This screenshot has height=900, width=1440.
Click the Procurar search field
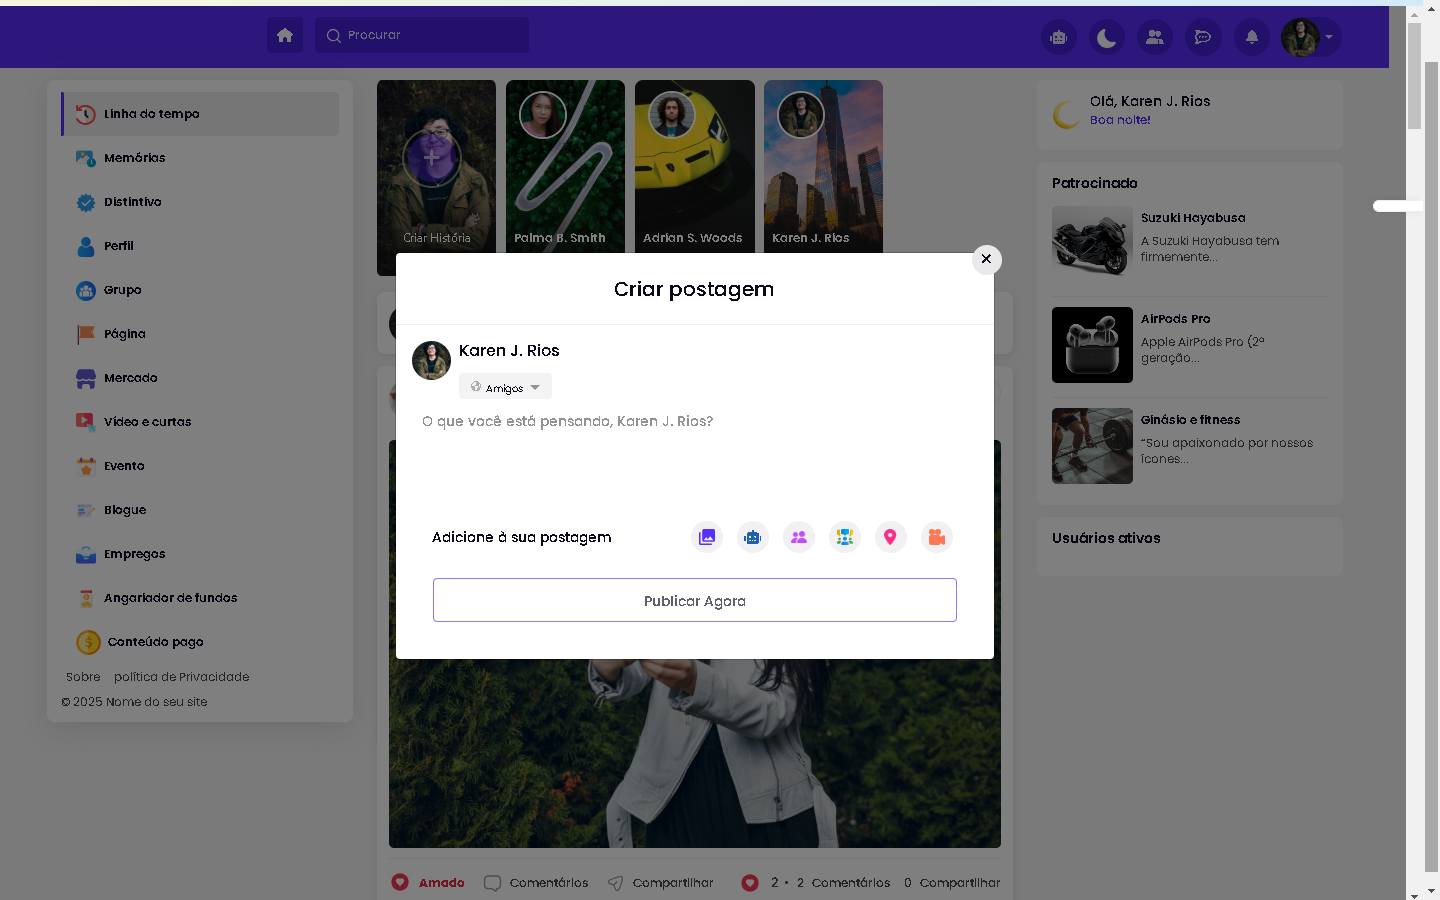coord(422,35)
